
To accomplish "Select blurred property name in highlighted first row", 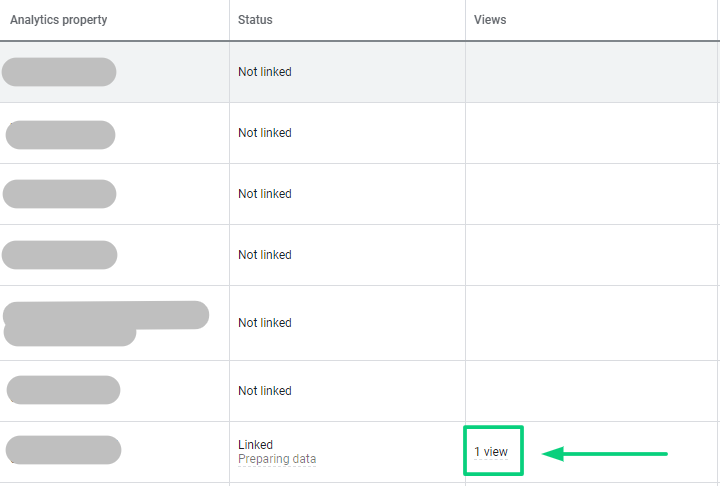I will 59,72.
